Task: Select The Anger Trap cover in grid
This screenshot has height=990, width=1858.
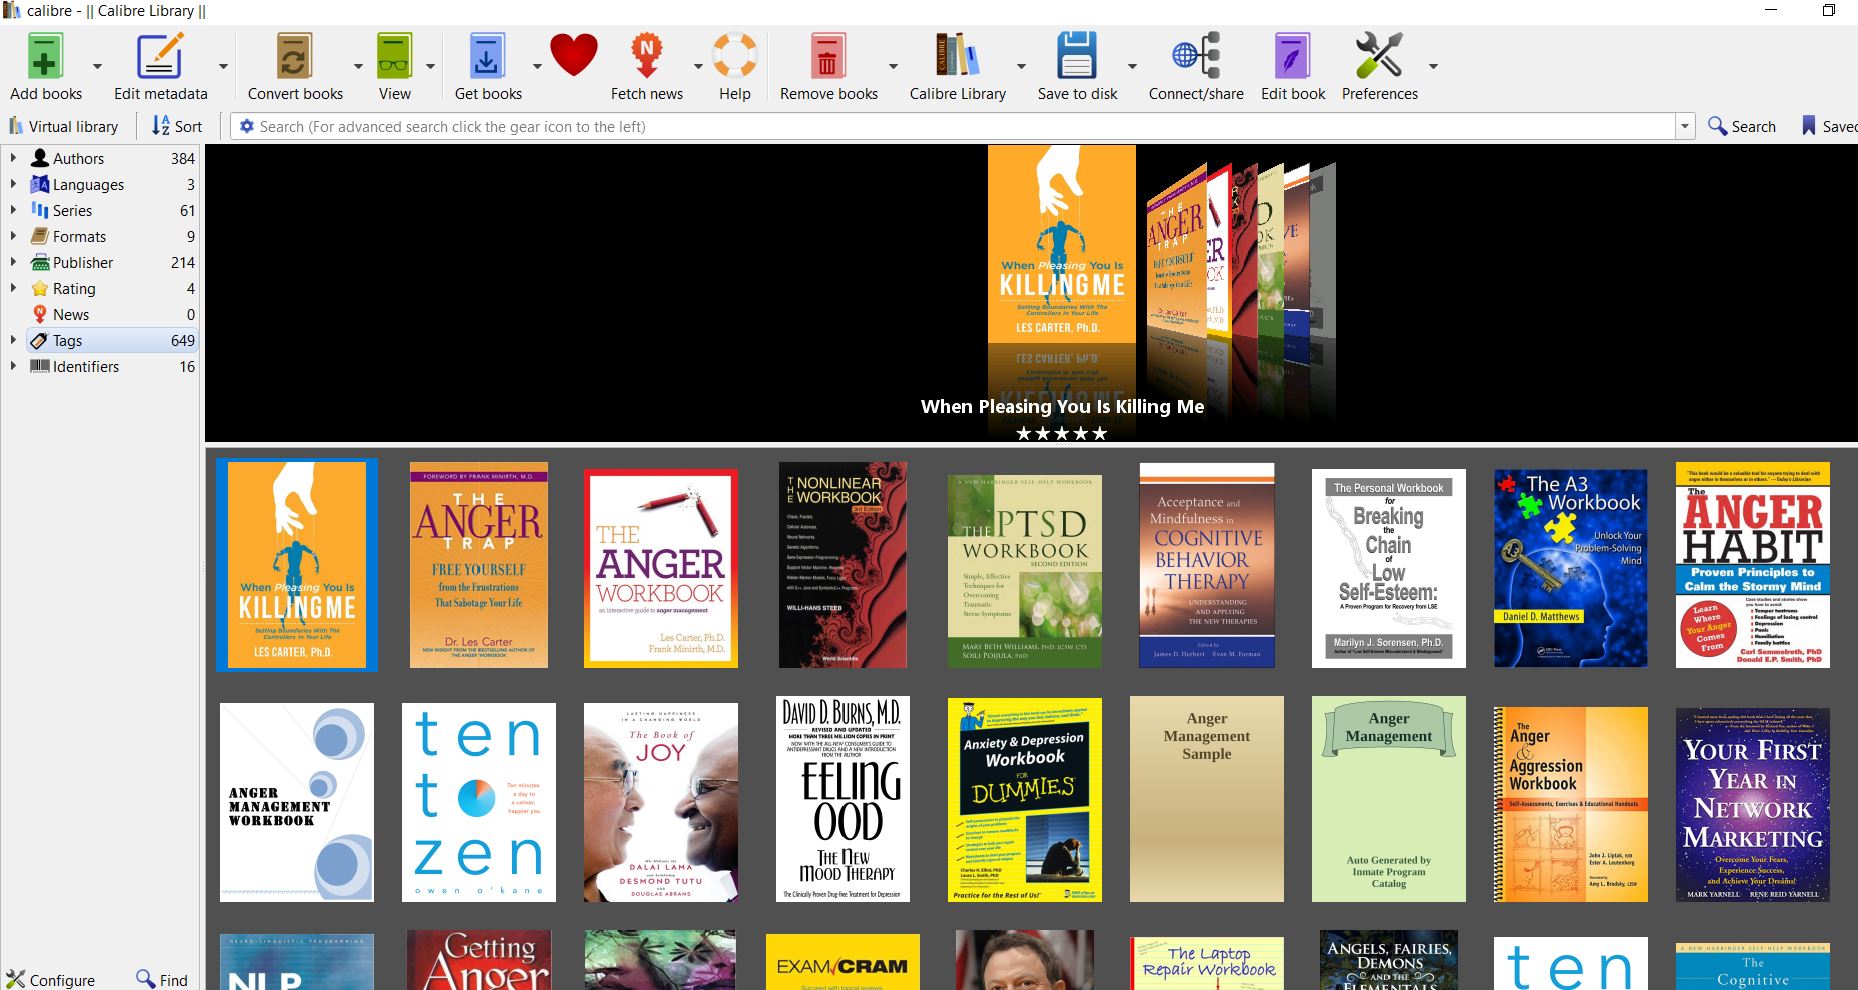Action: [x=479, y=565]
